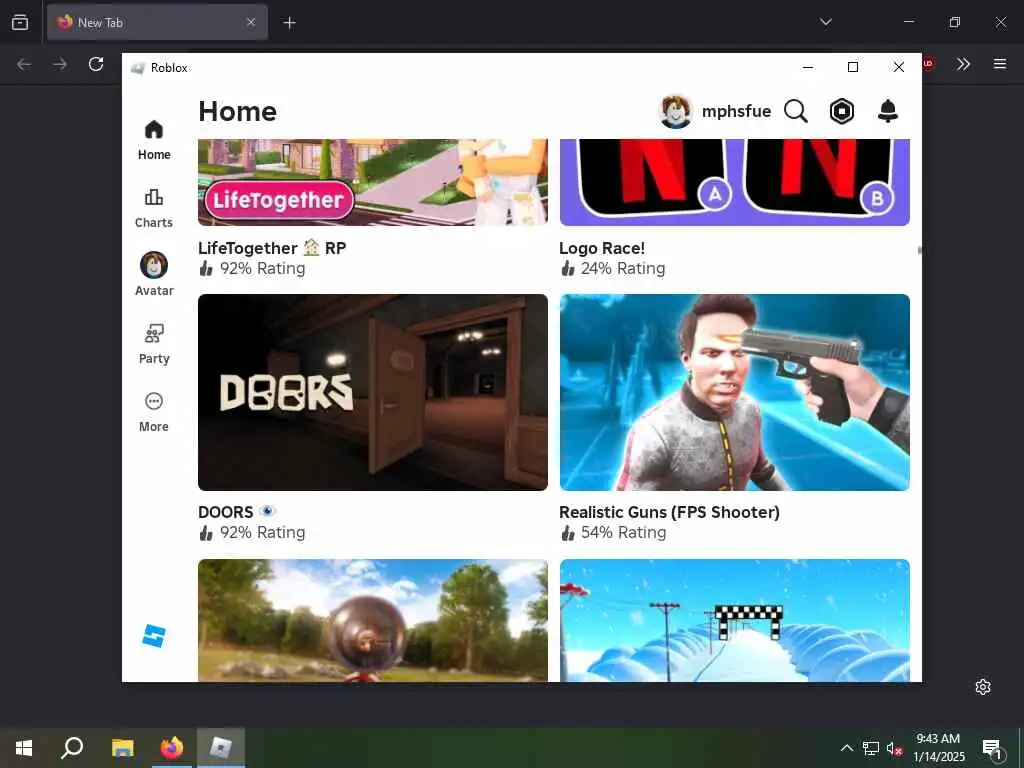The image size is (1024, 768).
Task: Open the Robux balance icon
Action: click(x=842, y=112)
